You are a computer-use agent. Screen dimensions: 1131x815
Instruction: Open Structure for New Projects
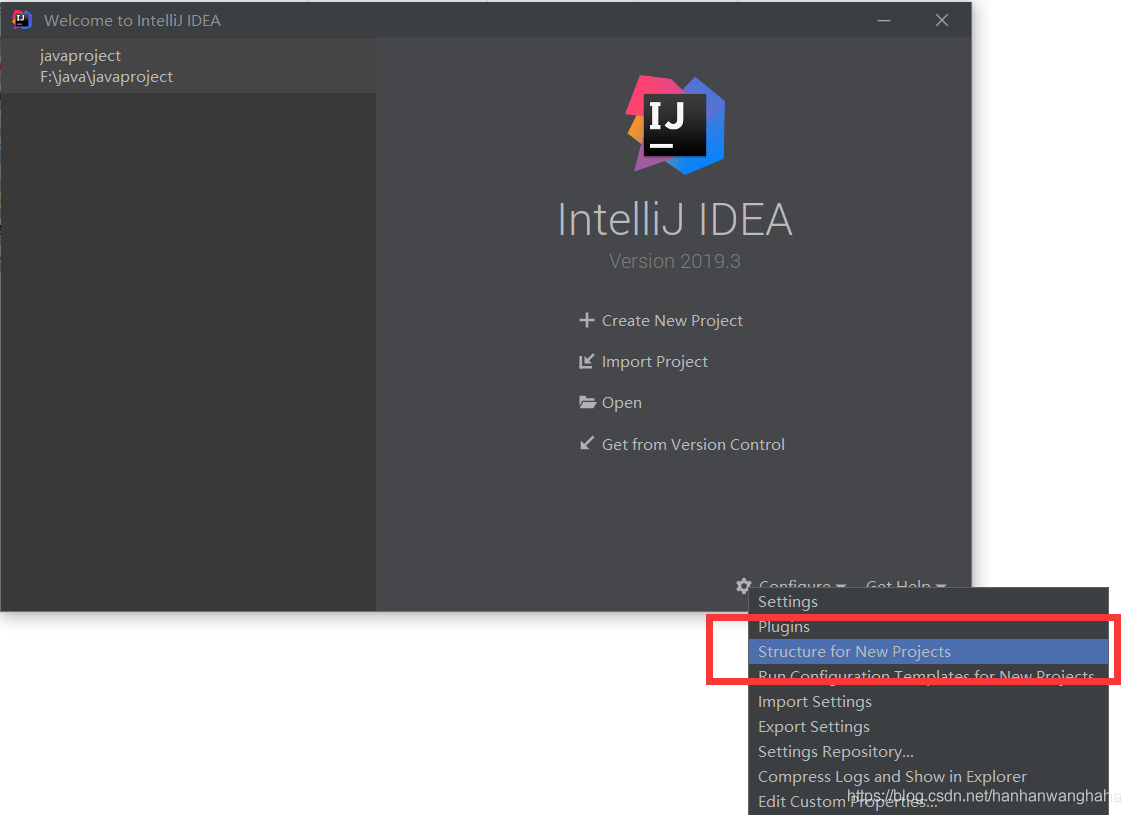[x=853, y=651]
